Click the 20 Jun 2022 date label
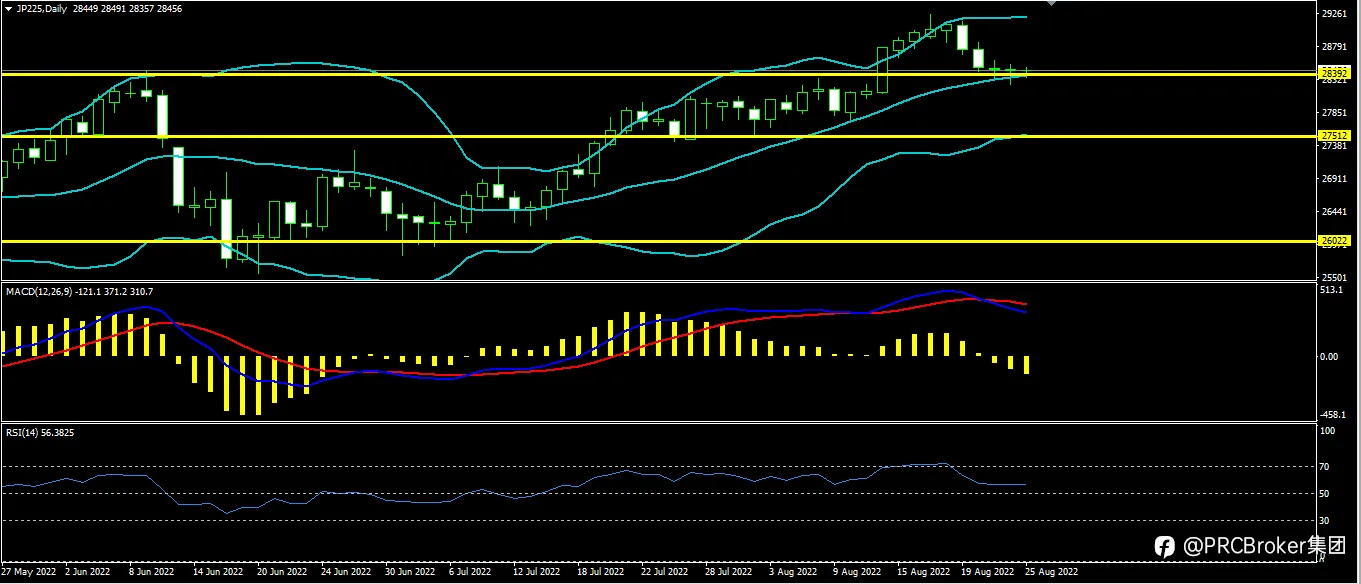 283,573
